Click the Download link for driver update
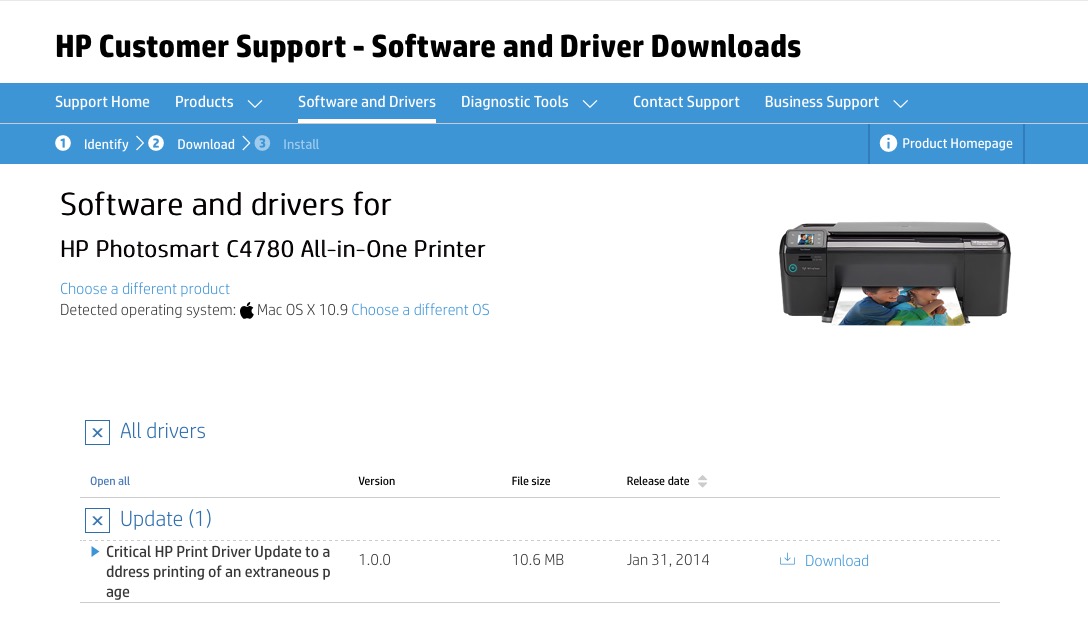Image resolution: width=1088 pixels, height=628 pixels. (836, 561)
